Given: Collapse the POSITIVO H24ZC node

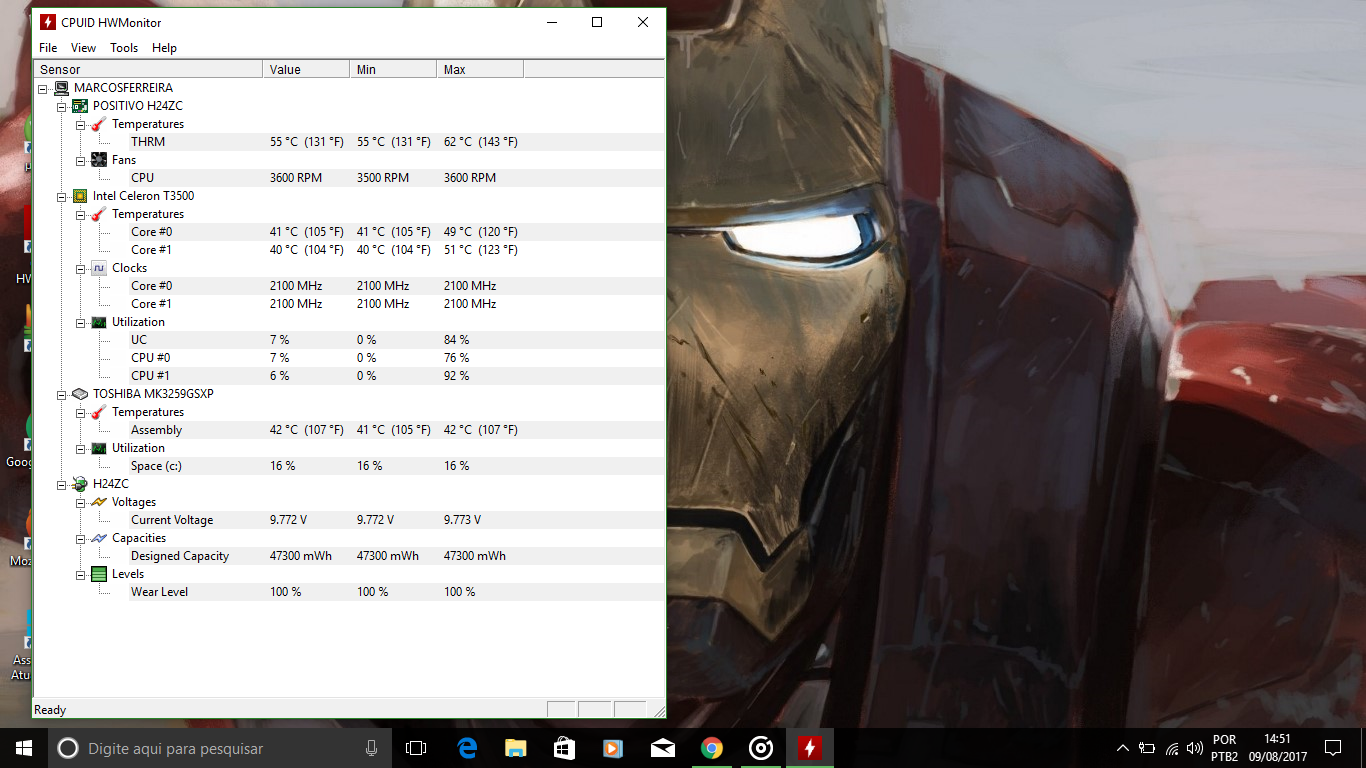Looking at the screenshot, I should pos(61,106).
